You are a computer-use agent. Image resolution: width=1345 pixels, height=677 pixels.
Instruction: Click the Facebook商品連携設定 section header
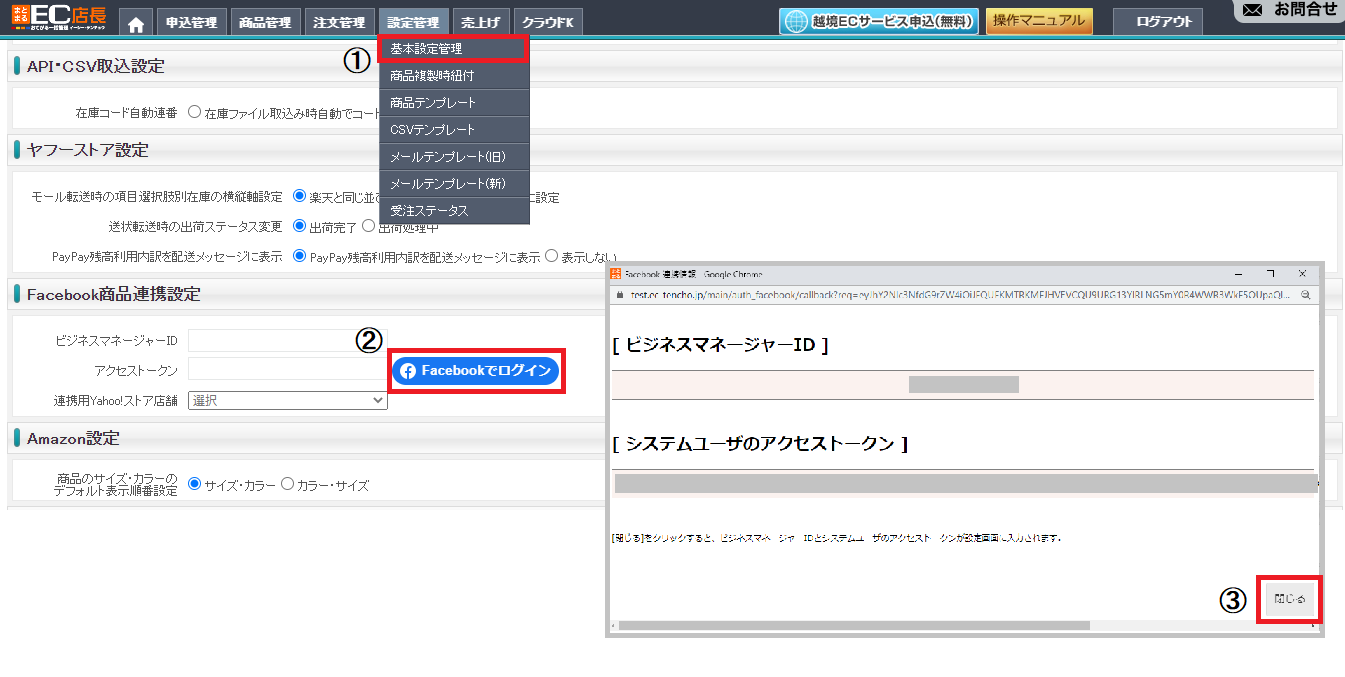coord(113,294)
